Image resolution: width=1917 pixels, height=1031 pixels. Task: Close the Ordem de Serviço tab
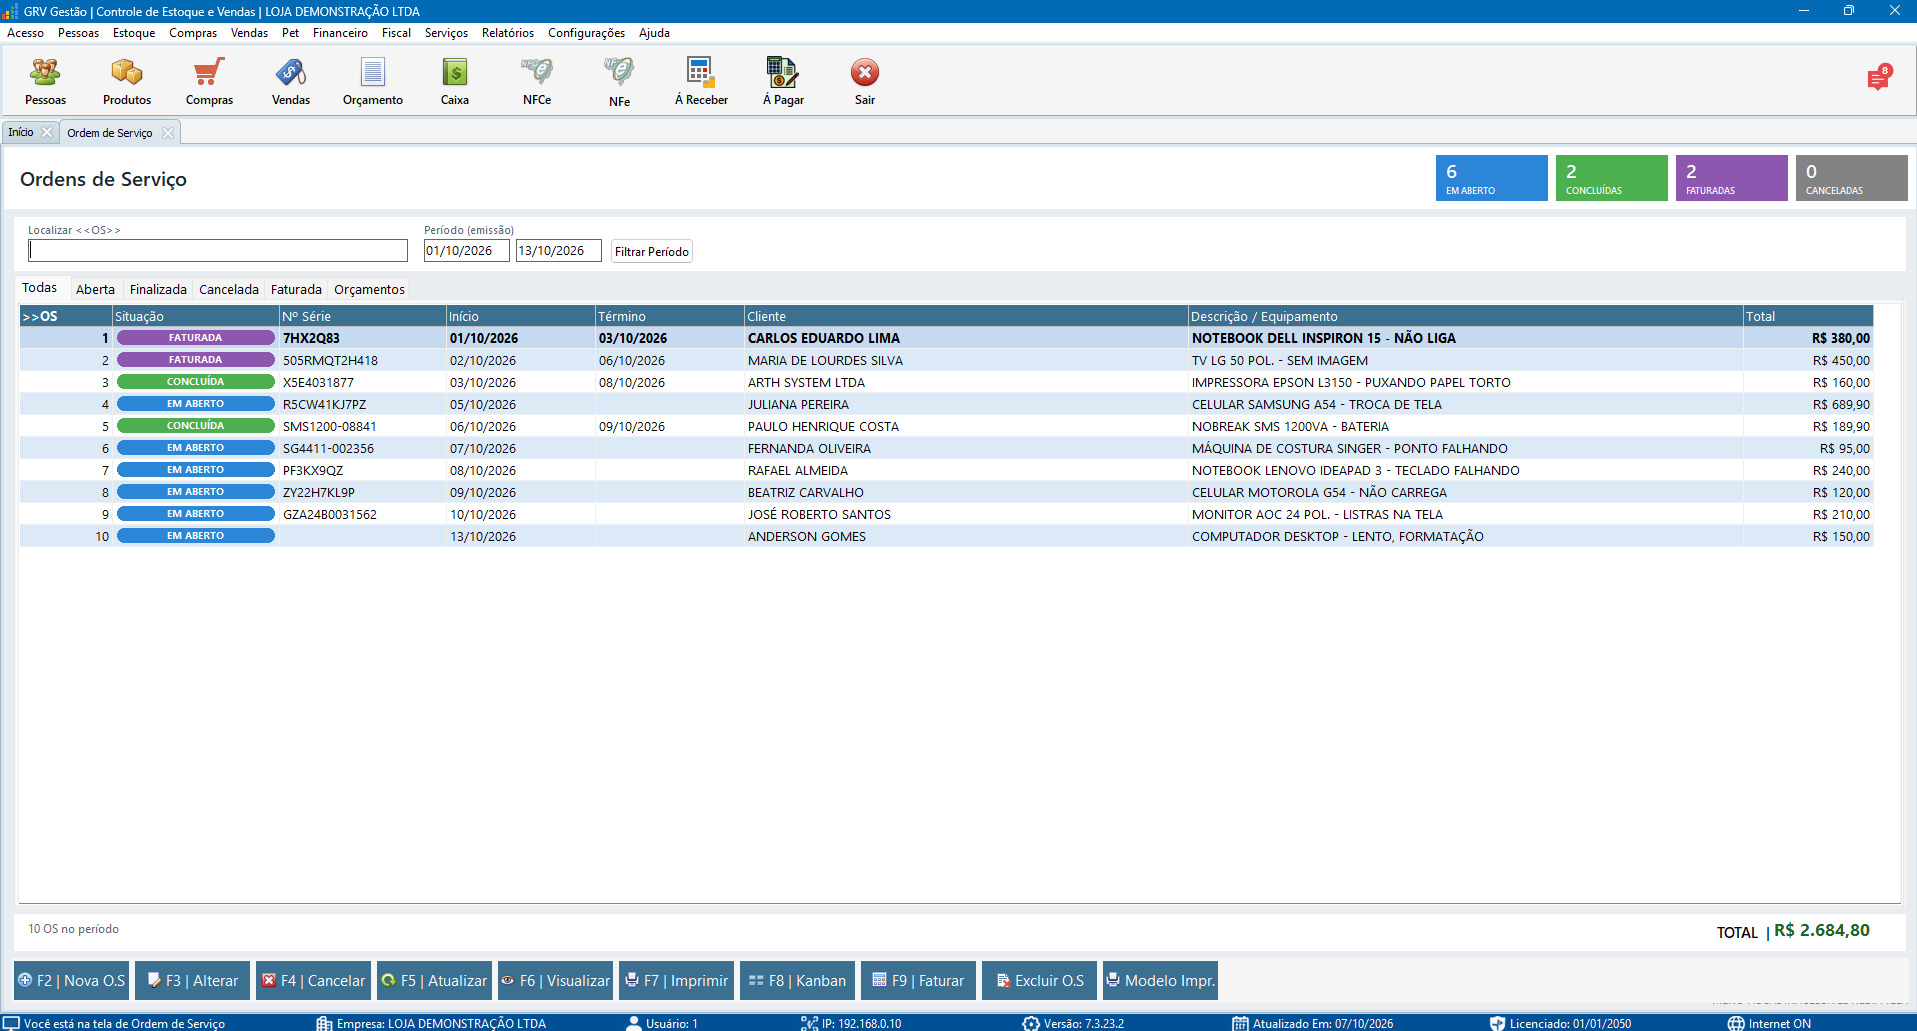[168, 133]
